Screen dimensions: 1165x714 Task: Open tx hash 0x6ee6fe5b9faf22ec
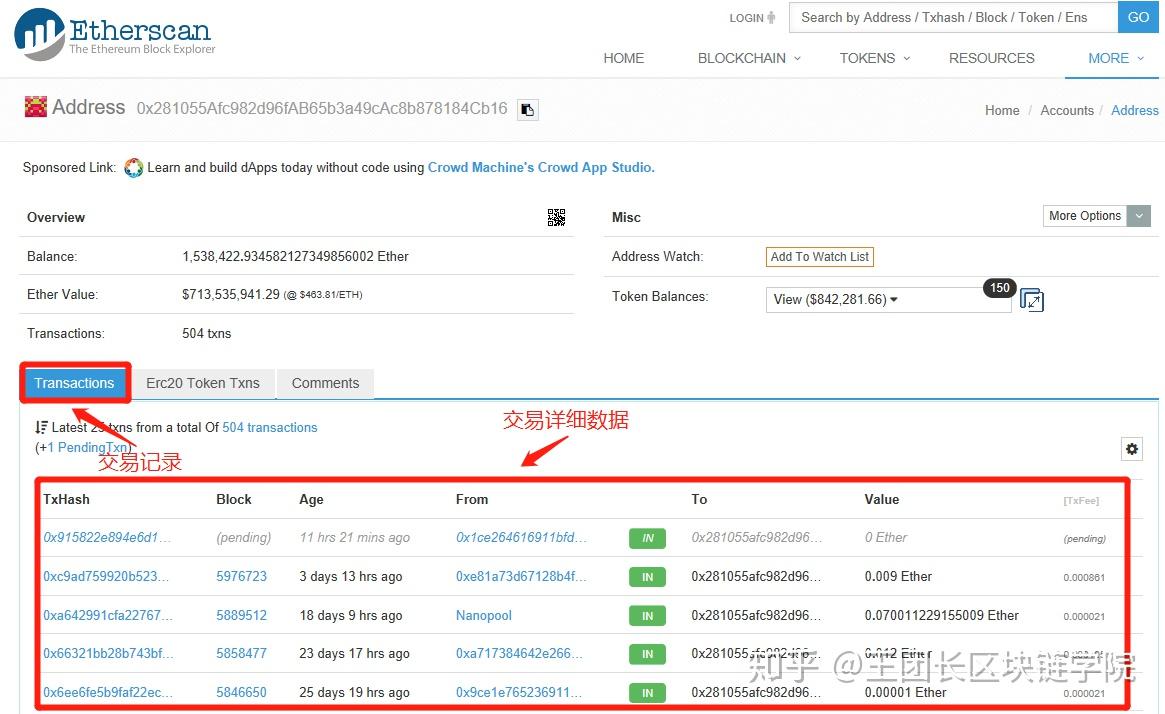click(108, 692)
